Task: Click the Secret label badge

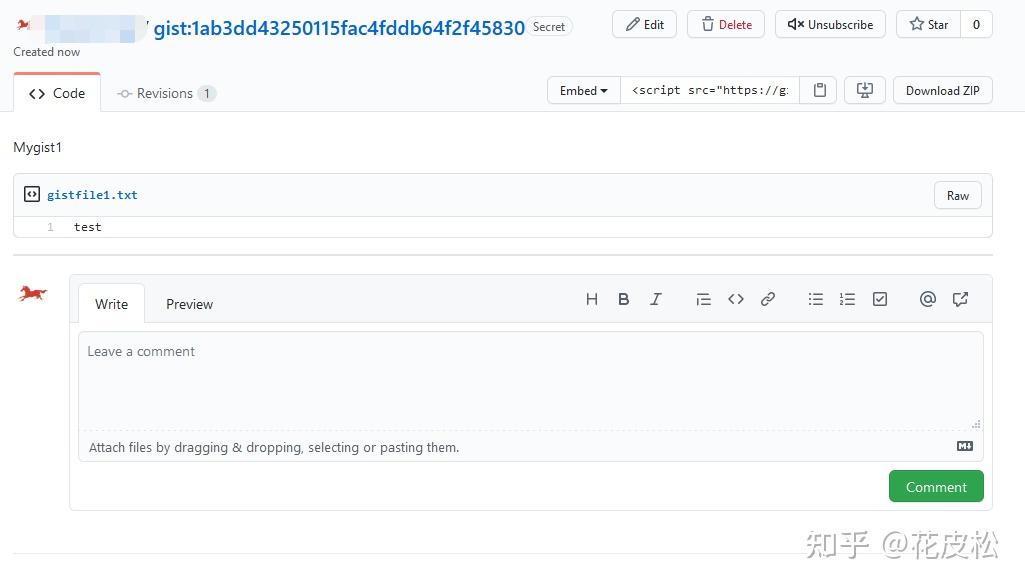Action: coord(548,27)
